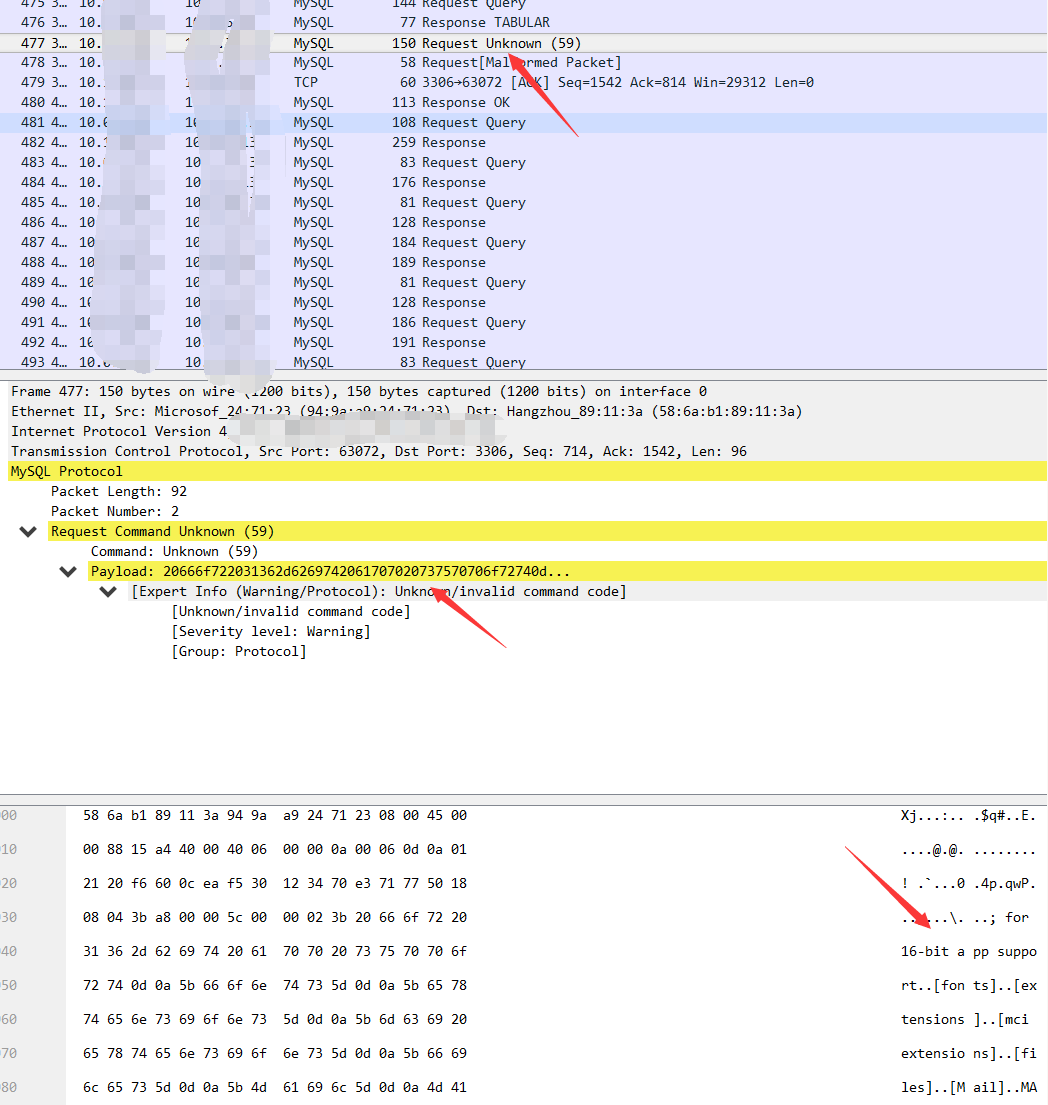Image resolution: width=1048 pixels, height=1105 pixels.
Task: Click the Severity level: Warning line
Action: tap(271, 631)
